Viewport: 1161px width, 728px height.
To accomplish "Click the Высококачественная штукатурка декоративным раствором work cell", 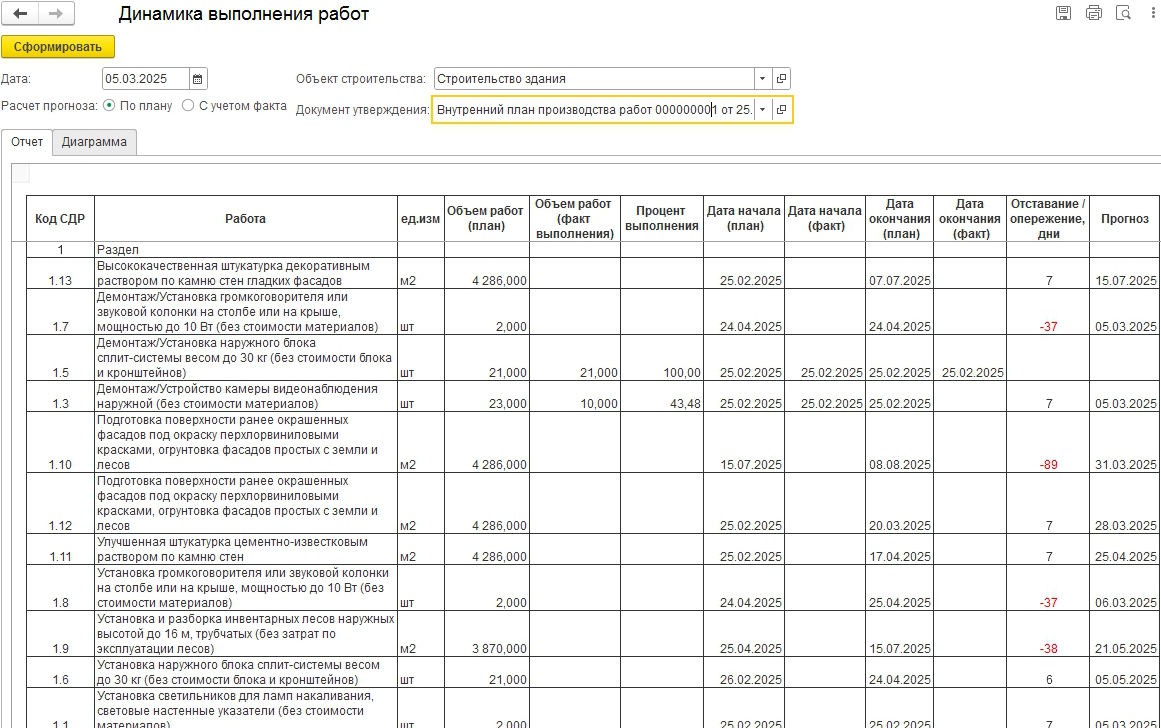I will click(246, 273).
